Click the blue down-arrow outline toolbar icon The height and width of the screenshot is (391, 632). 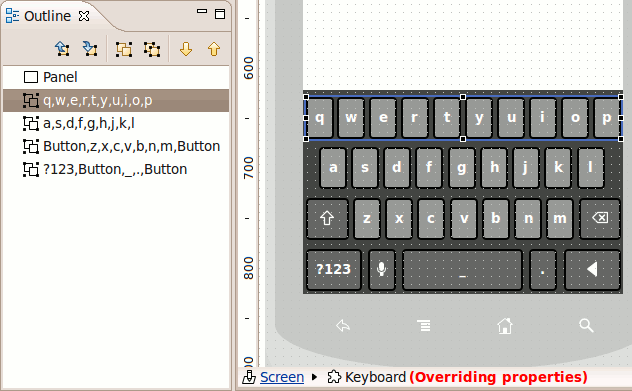click(90, 49)
